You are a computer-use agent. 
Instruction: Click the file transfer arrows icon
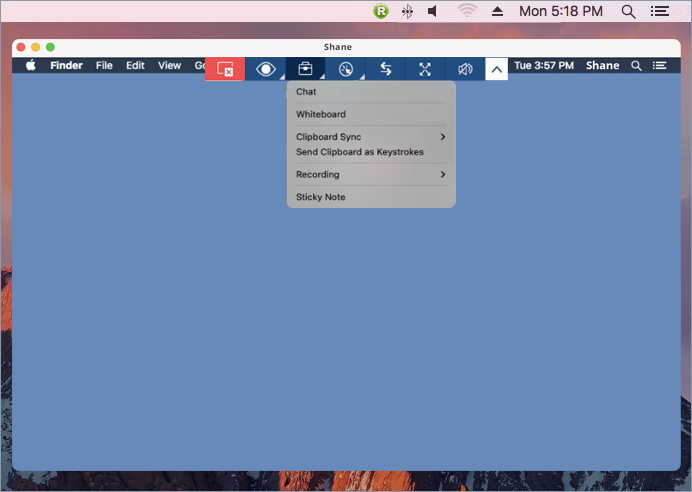[x=385, y=69]
